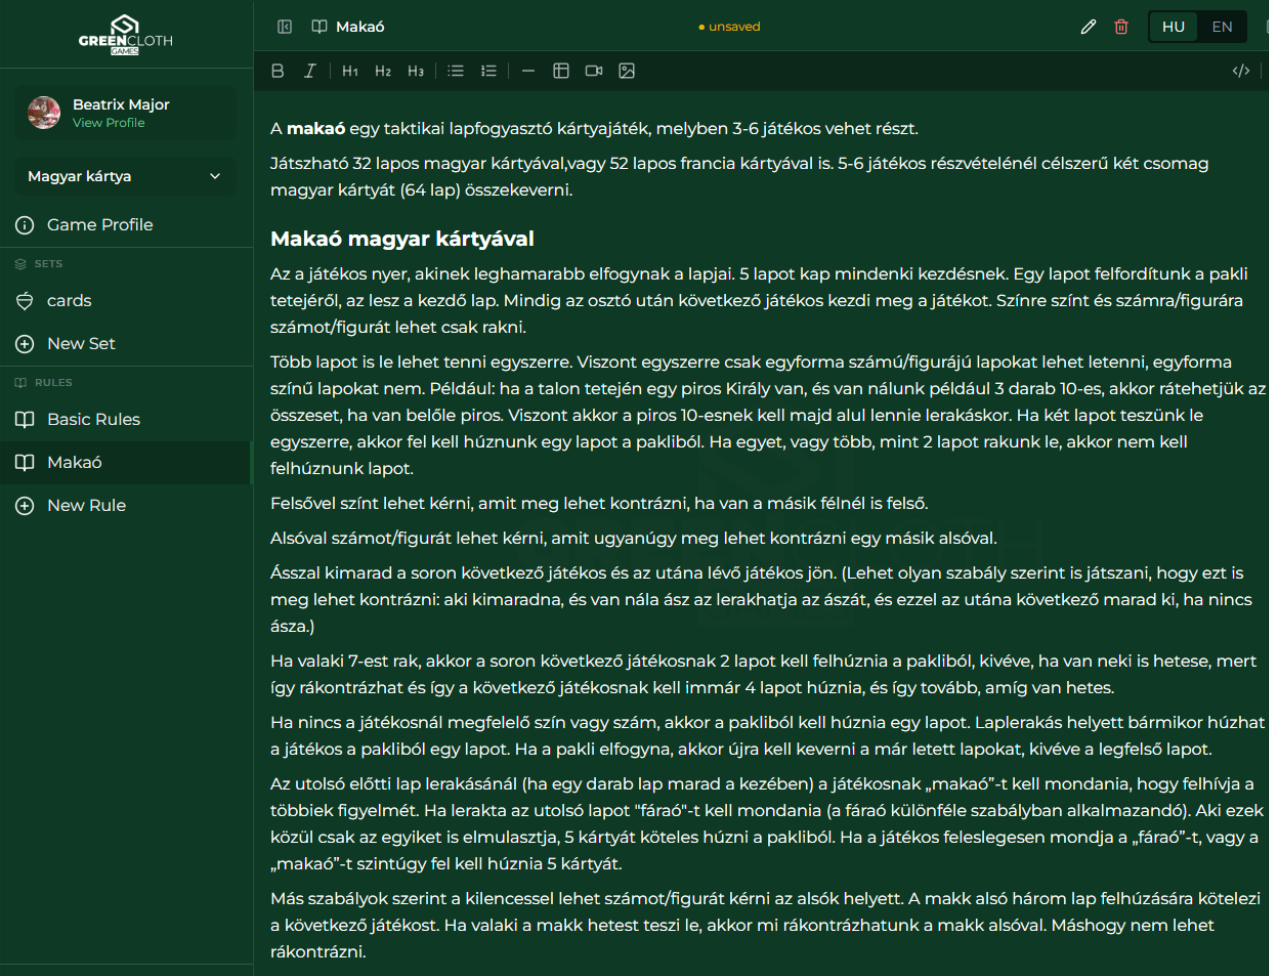
Task: Apply bold formatting in the editor
Action: click(x=277, y=70)
